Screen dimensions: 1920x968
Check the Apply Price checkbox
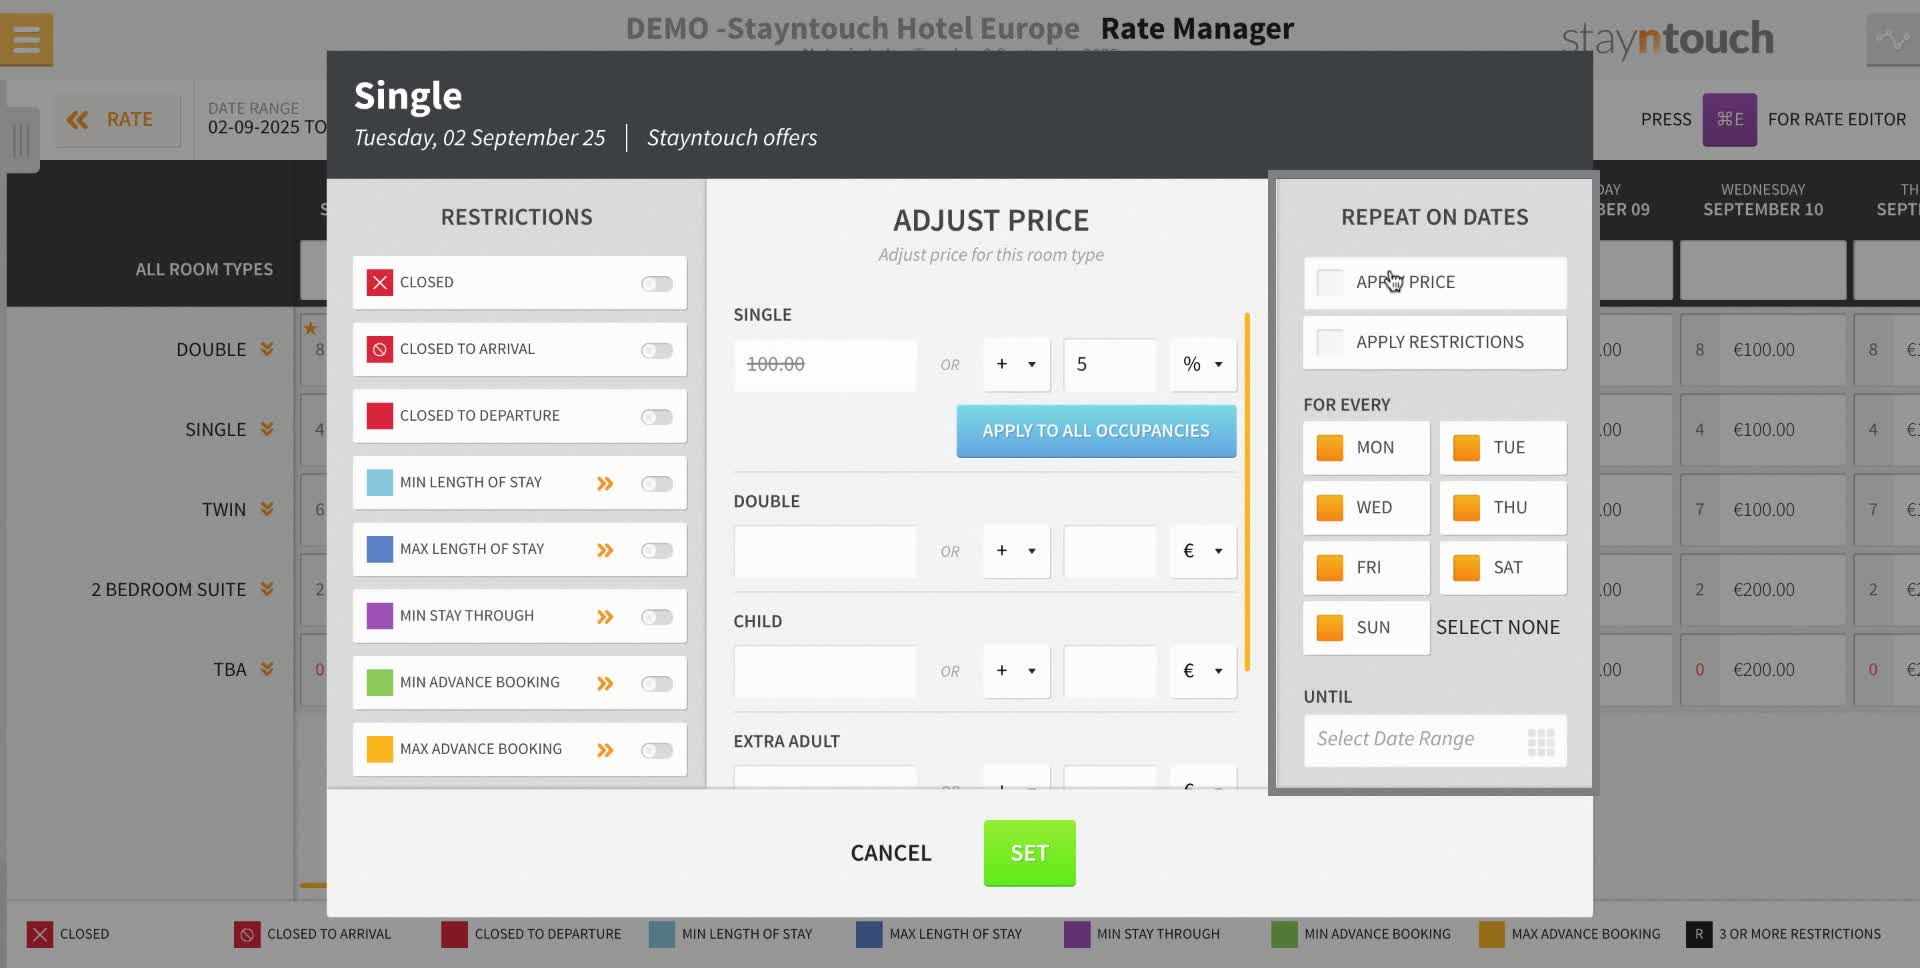coord(1330,283)
